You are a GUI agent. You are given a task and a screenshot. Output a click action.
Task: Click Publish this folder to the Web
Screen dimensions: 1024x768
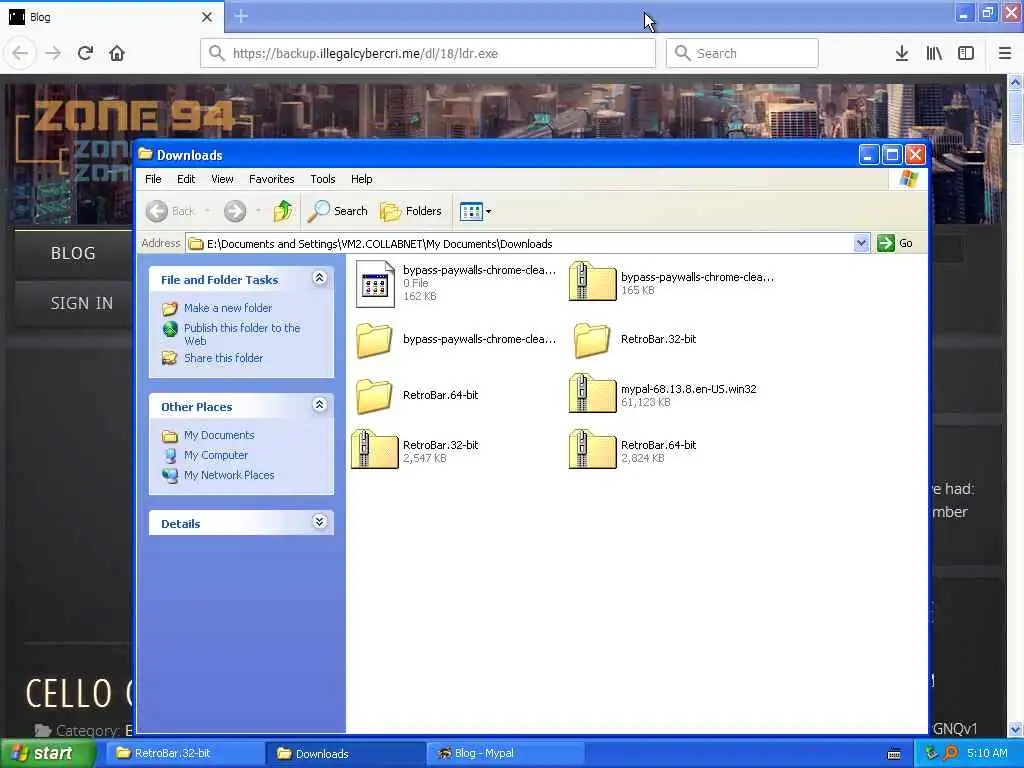[x=242, y=334]
